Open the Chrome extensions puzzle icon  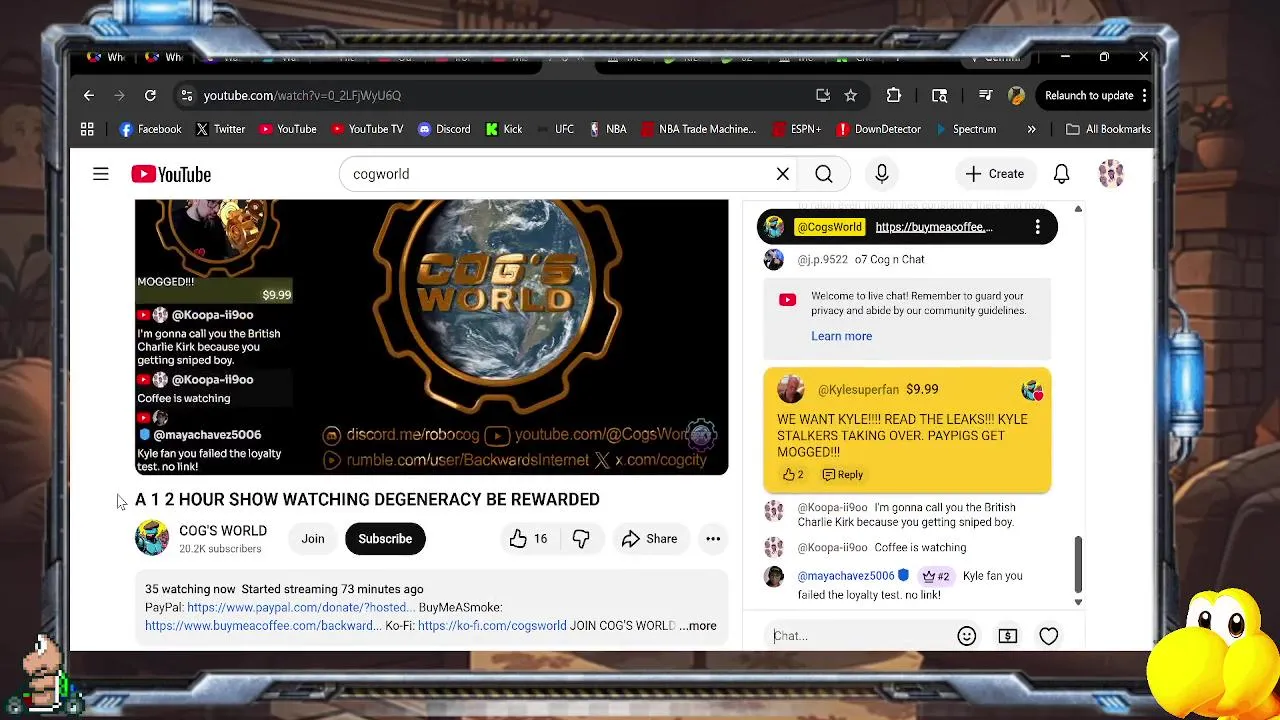click(894, 95)
